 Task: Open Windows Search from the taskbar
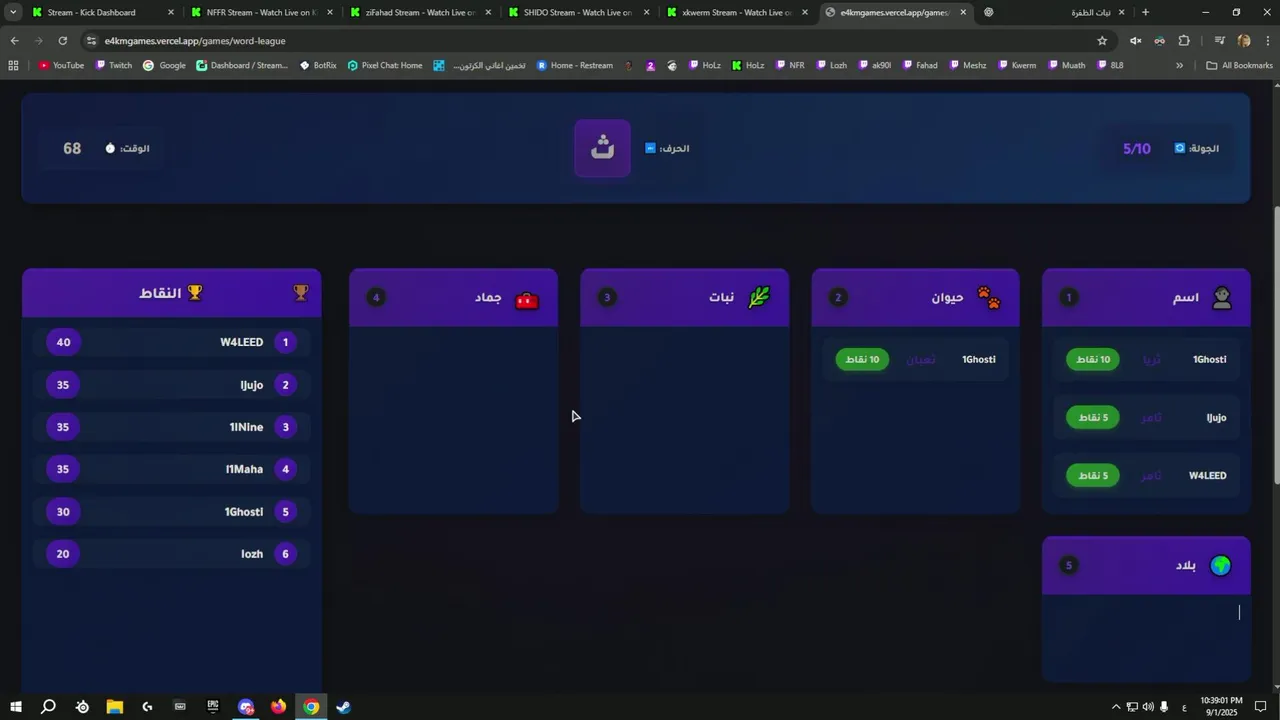[48, 707]
